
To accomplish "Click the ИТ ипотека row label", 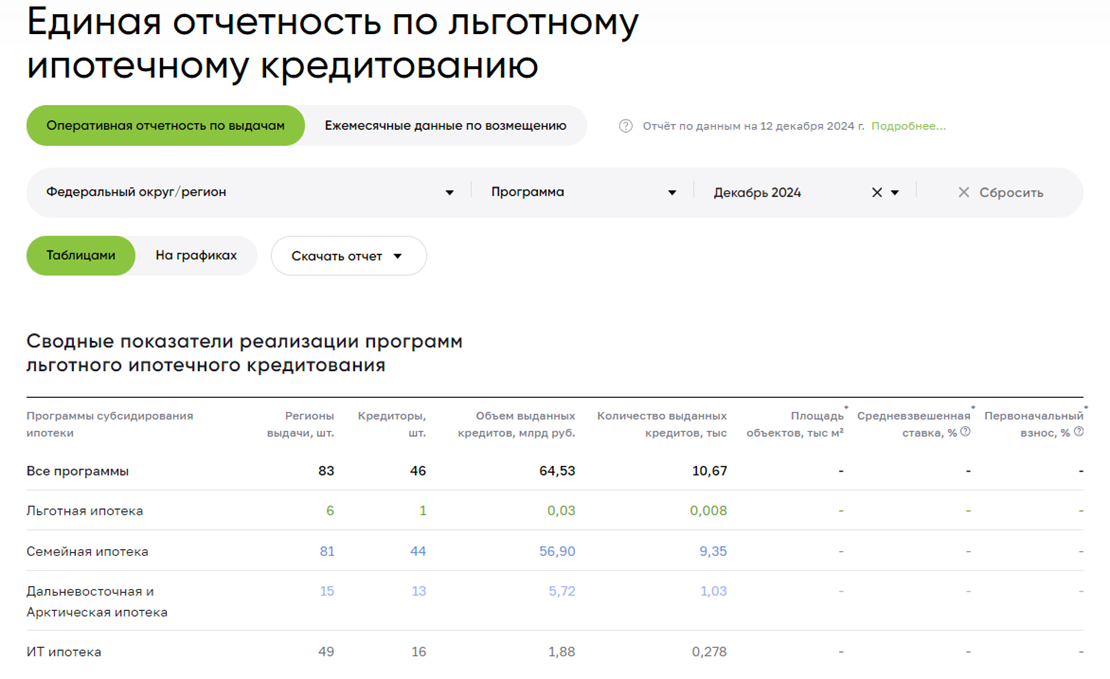I will click(x=64, y=651).
